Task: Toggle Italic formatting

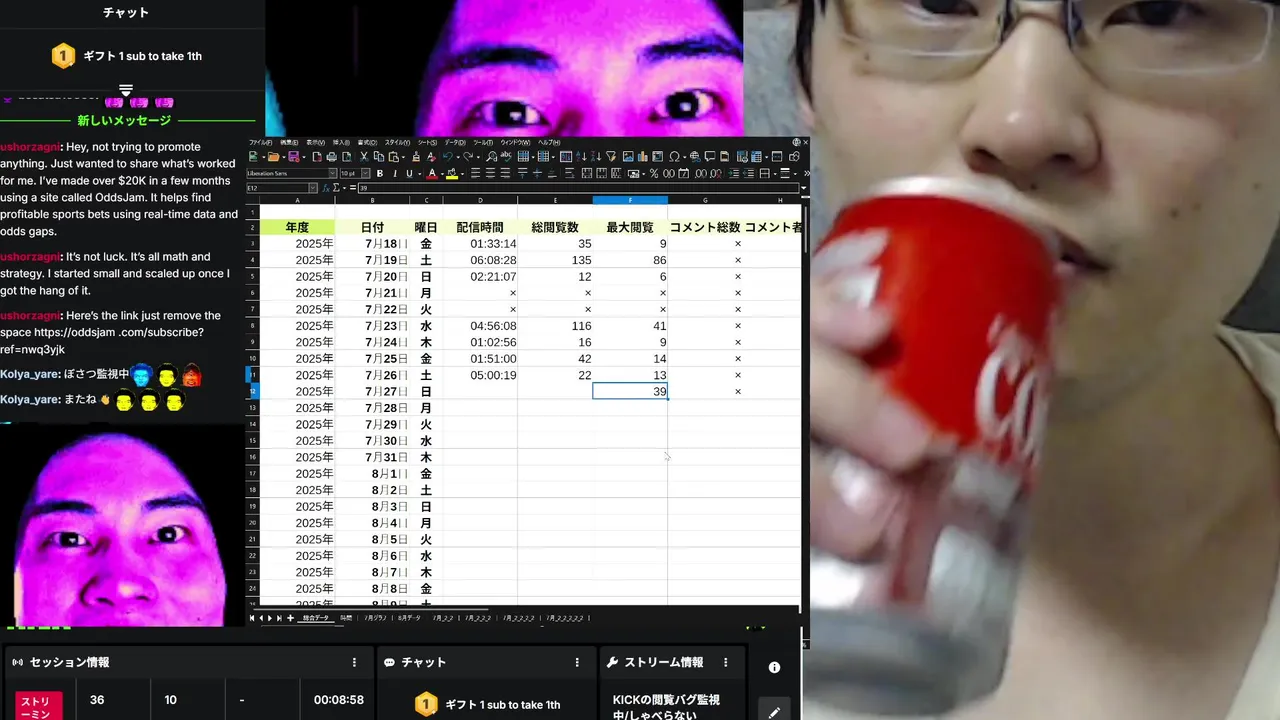Action: click(395, 174)
